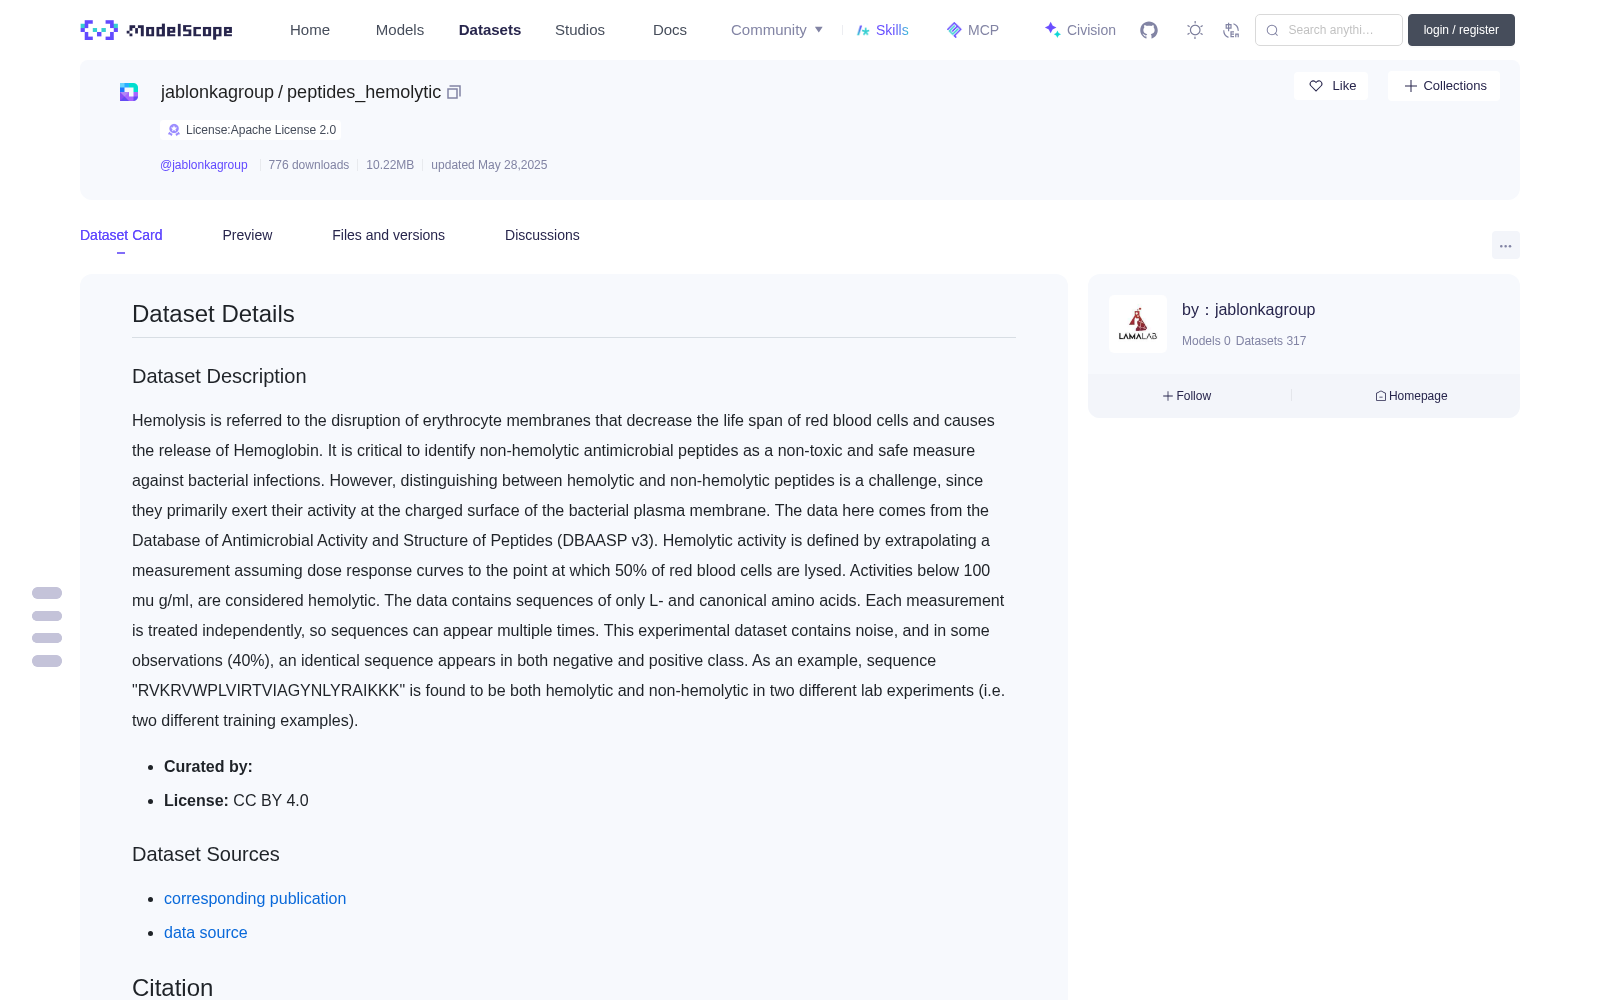Click the ModelScope logo
Screen dimensions: 1600x1000
point(156,30)
